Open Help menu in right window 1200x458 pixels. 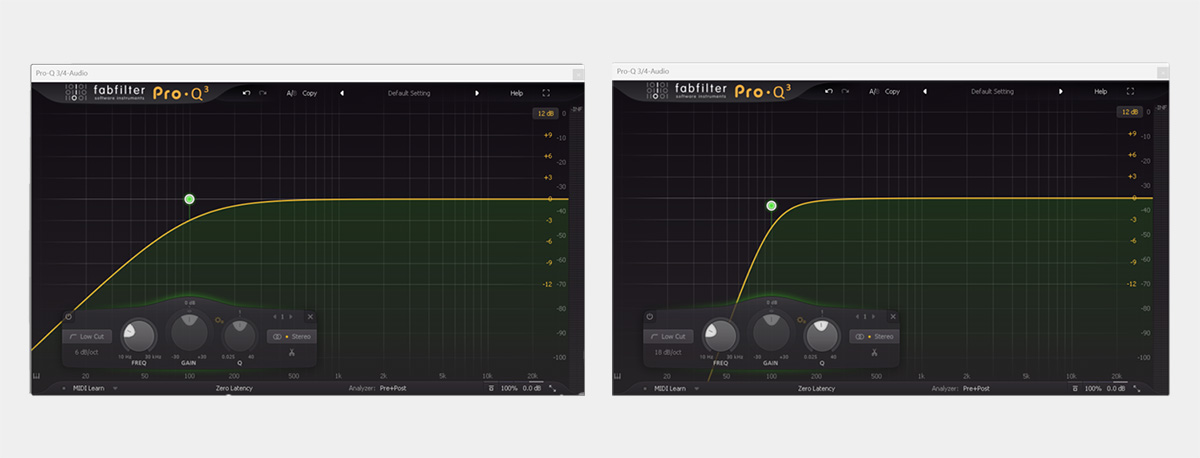click(1100, 91)
